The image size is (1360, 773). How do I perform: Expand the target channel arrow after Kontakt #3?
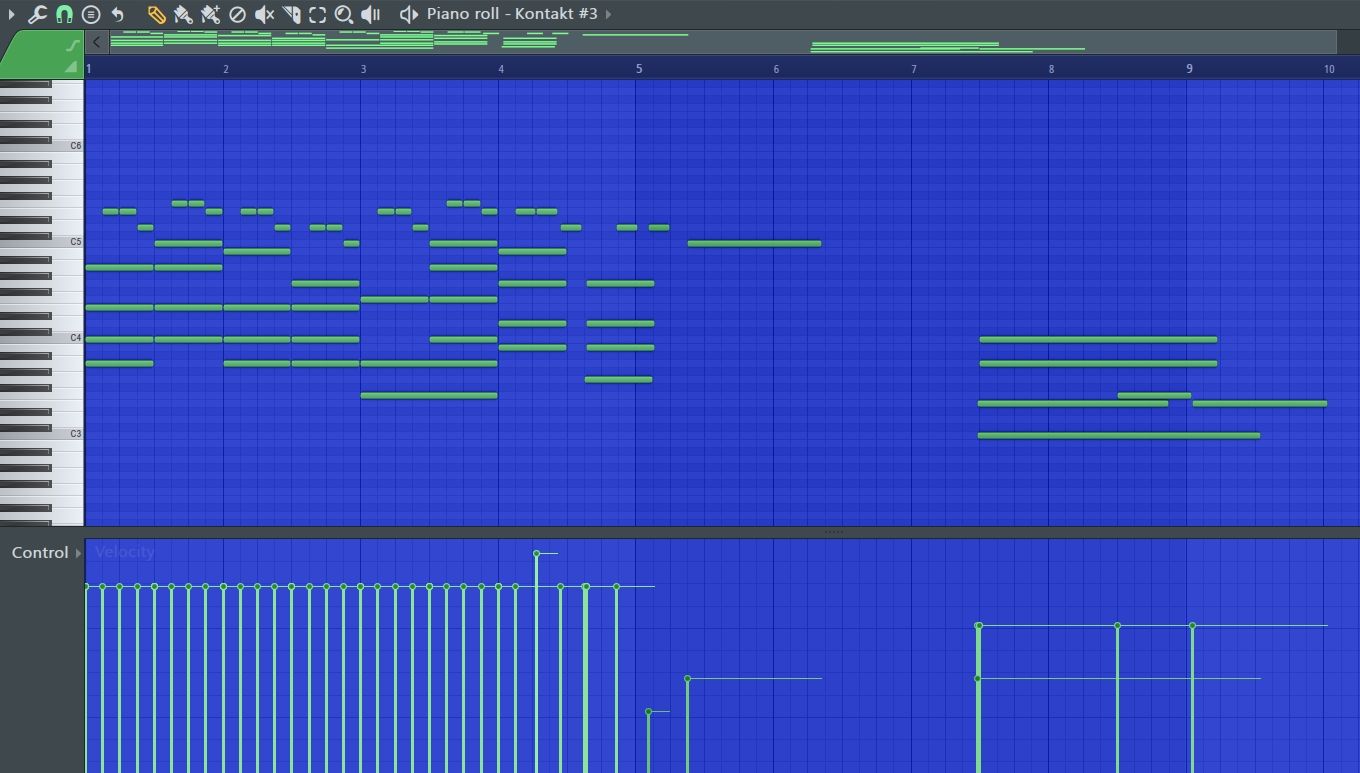[608, 14]
